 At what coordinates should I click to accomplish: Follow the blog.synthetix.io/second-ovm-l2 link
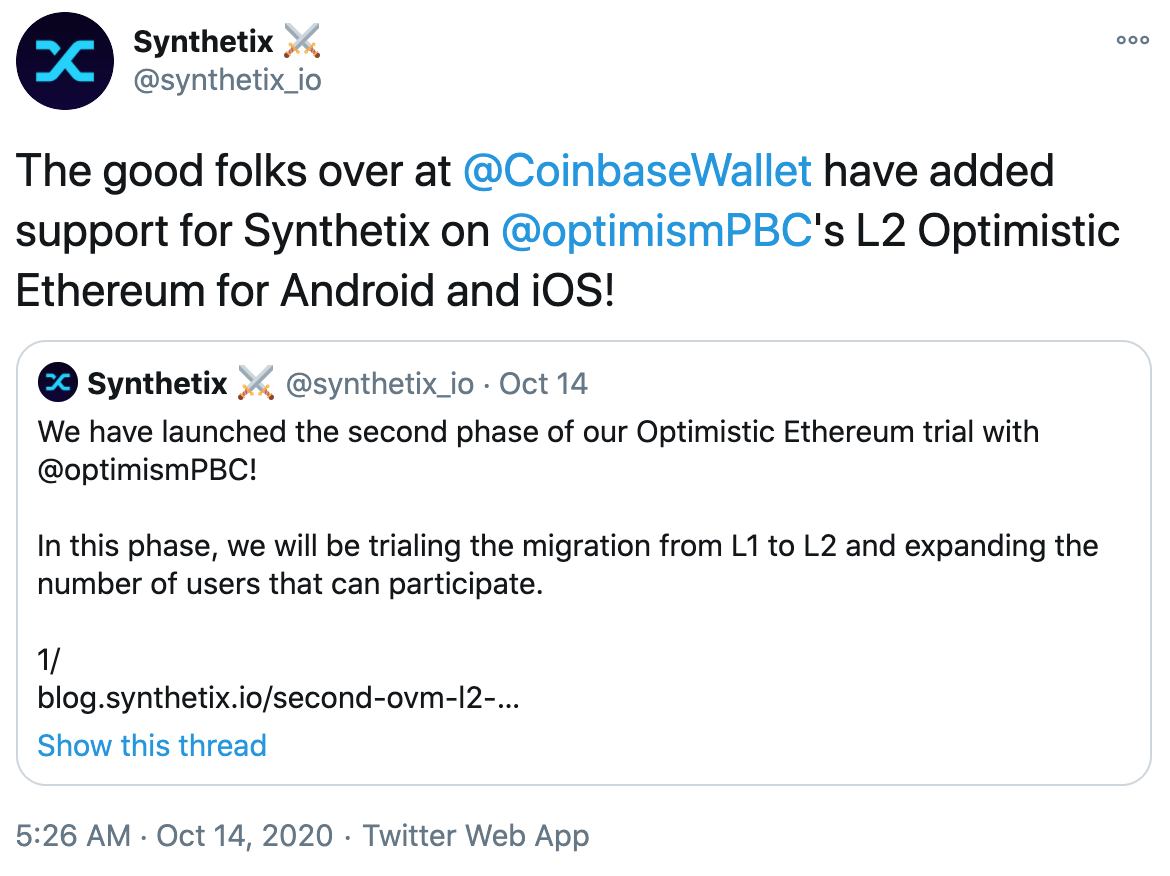278,699
